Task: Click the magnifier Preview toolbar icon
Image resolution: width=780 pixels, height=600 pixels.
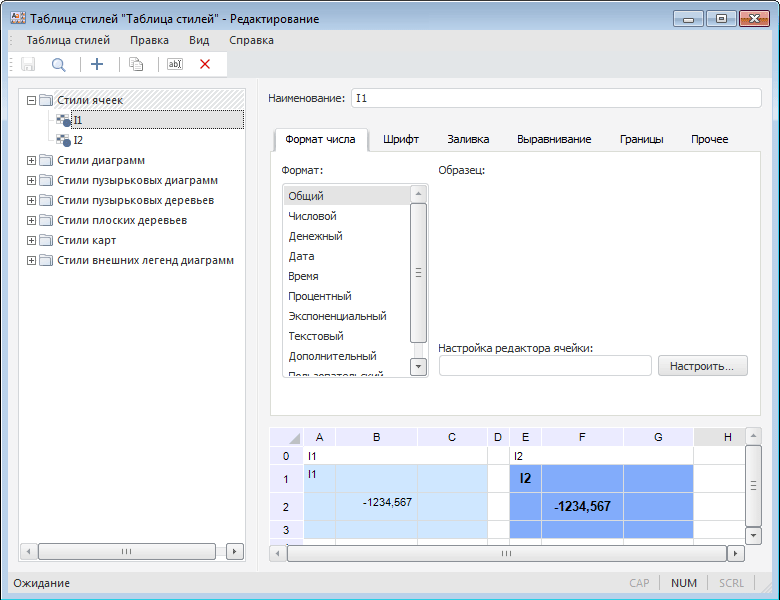Action: 59,64
